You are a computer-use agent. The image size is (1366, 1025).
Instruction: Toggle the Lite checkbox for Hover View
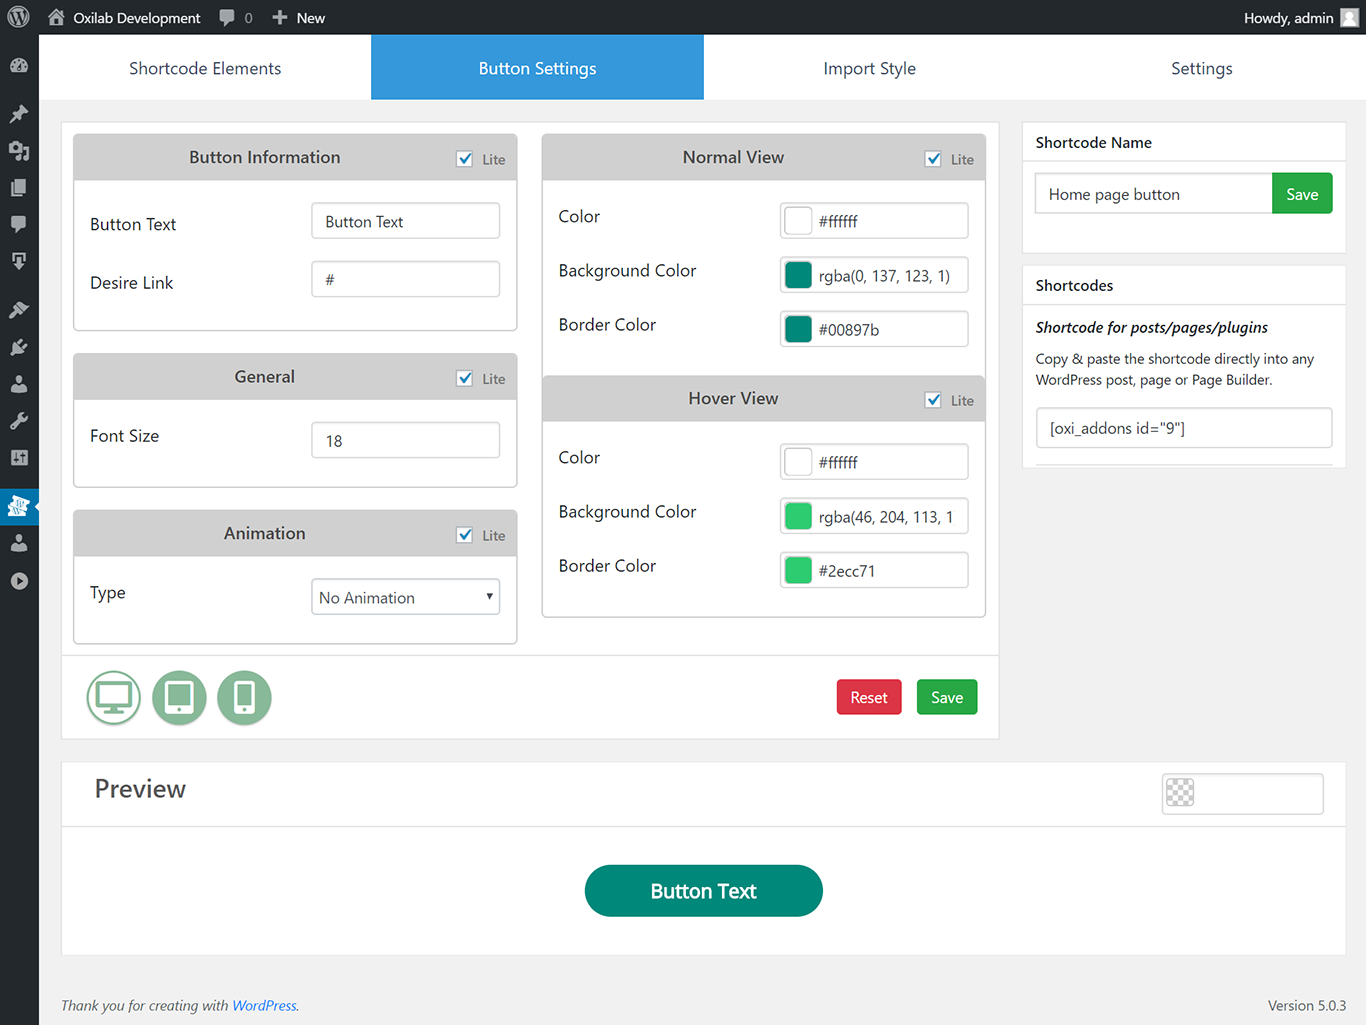click(x=933, y=398)
